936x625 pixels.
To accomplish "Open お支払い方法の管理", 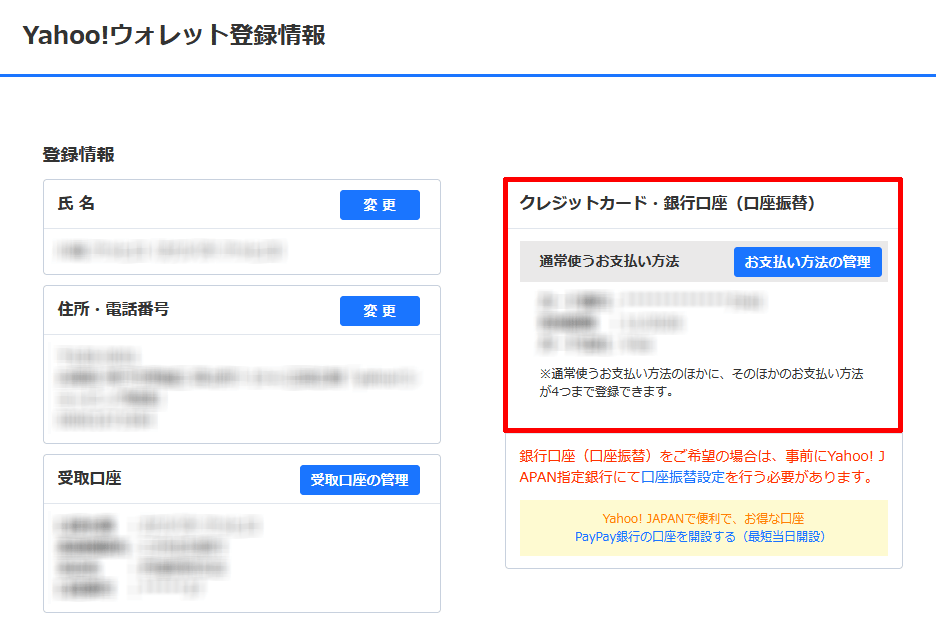I will pyautogui.click(x=807, y=262).
